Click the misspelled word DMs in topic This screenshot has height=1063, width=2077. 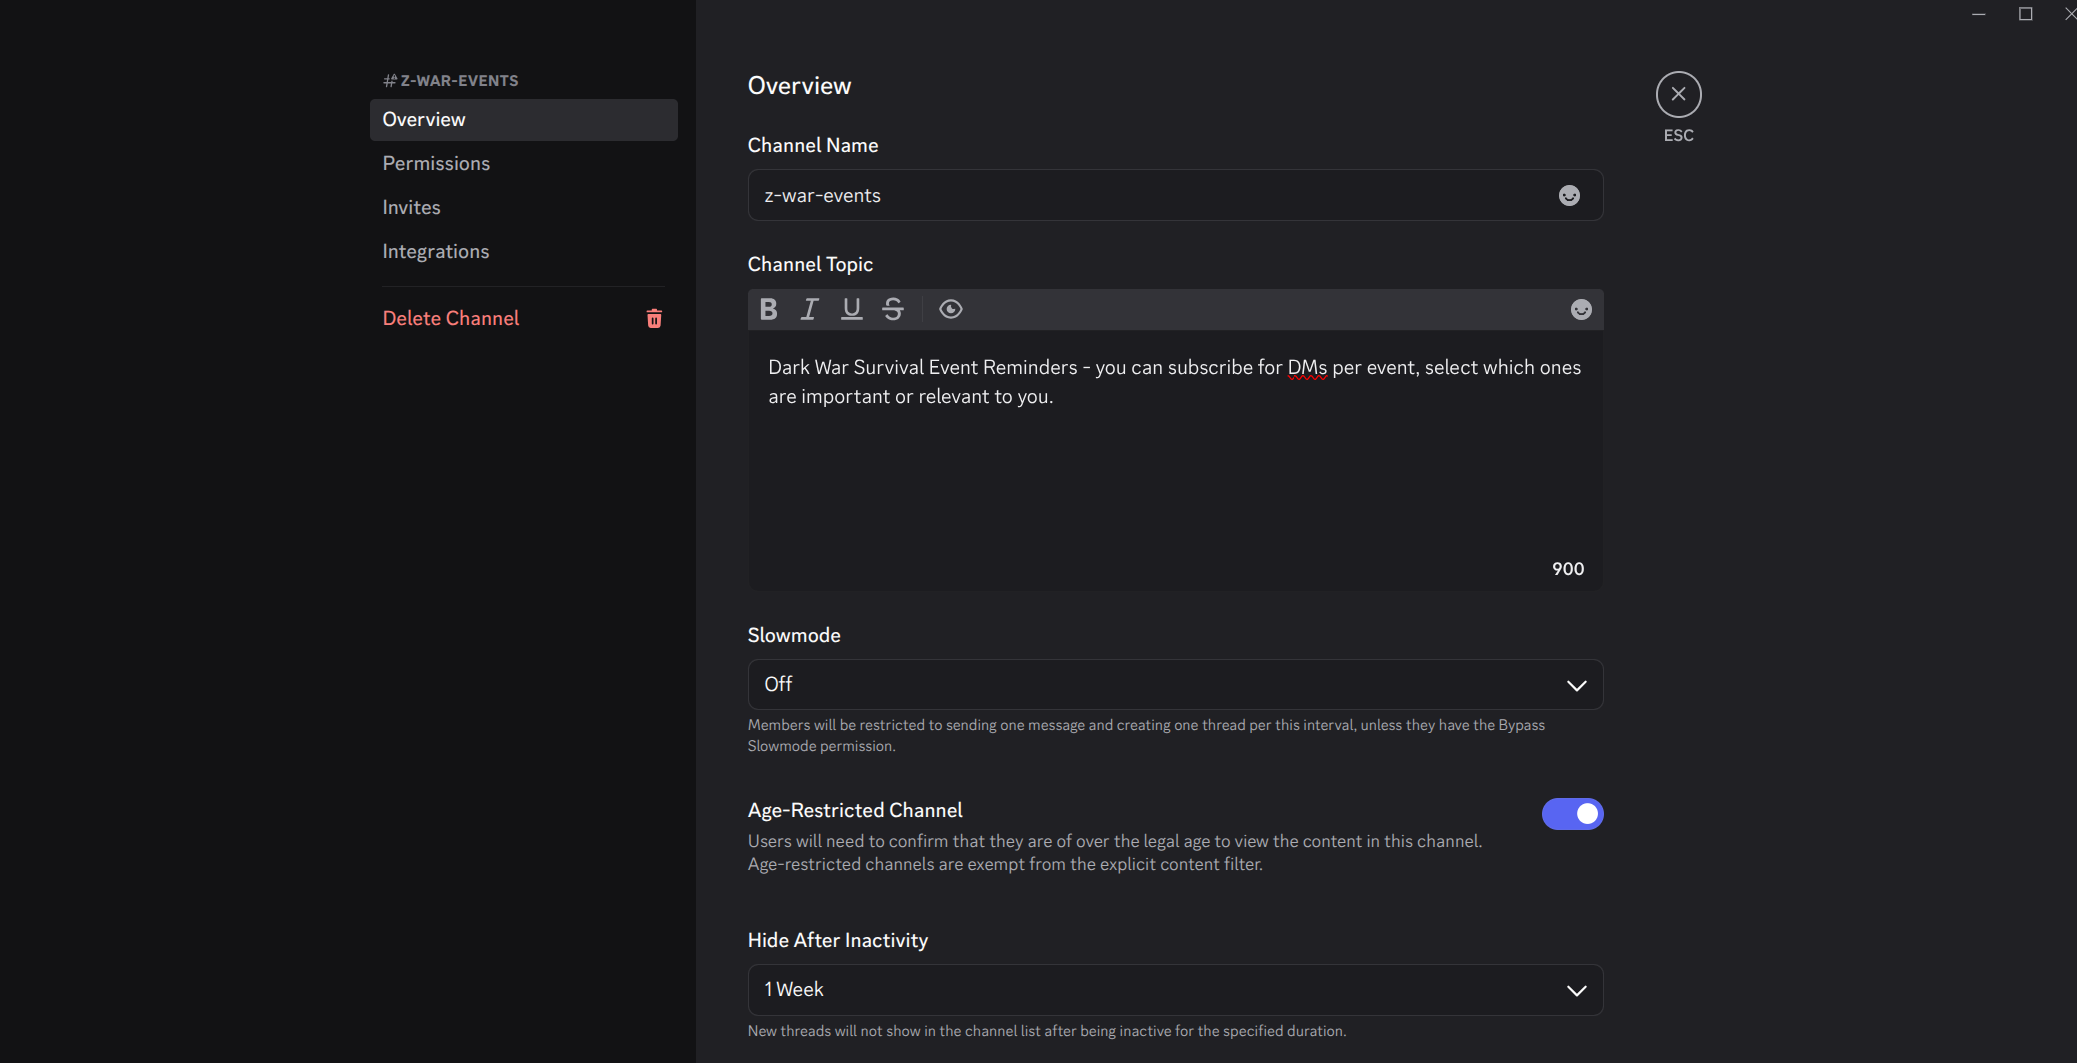(1307, 367)
